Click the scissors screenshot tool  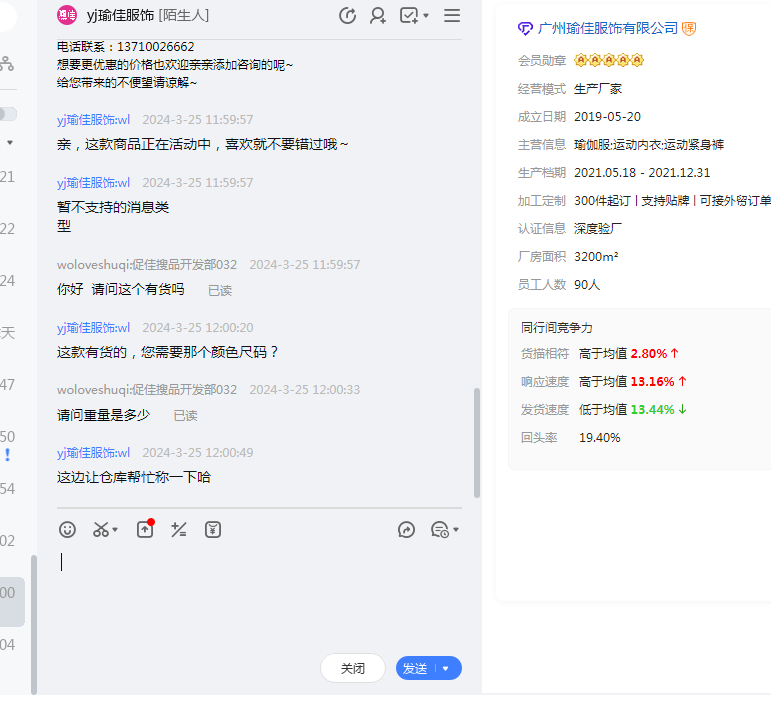click(100, 530)
